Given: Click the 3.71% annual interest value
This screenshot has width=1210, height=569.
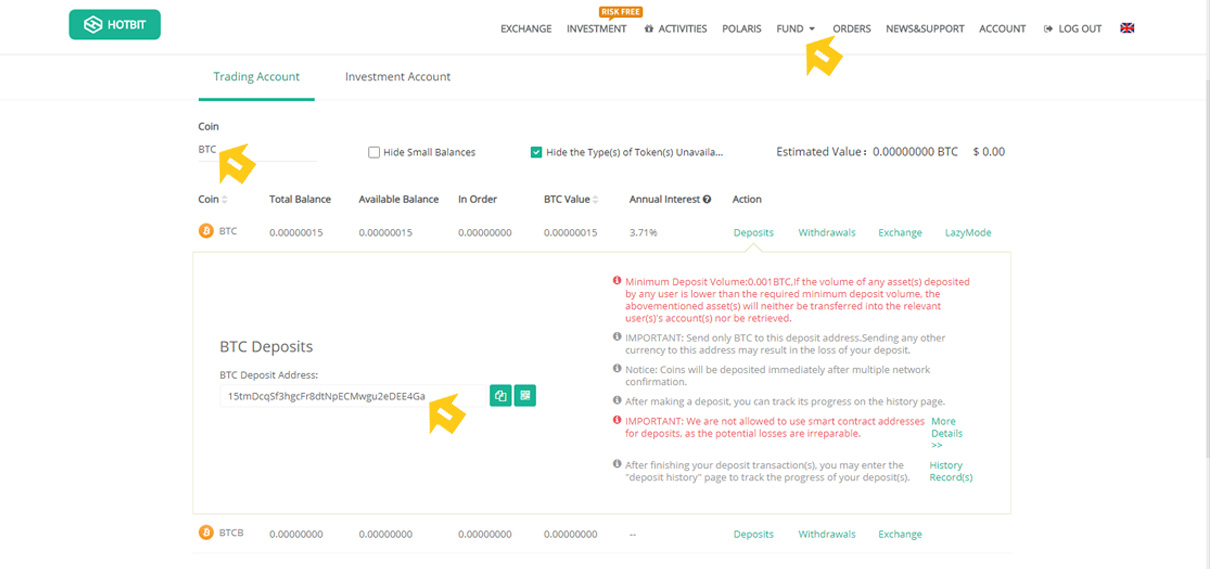Looking at the screenshot, I should (643, 232).
